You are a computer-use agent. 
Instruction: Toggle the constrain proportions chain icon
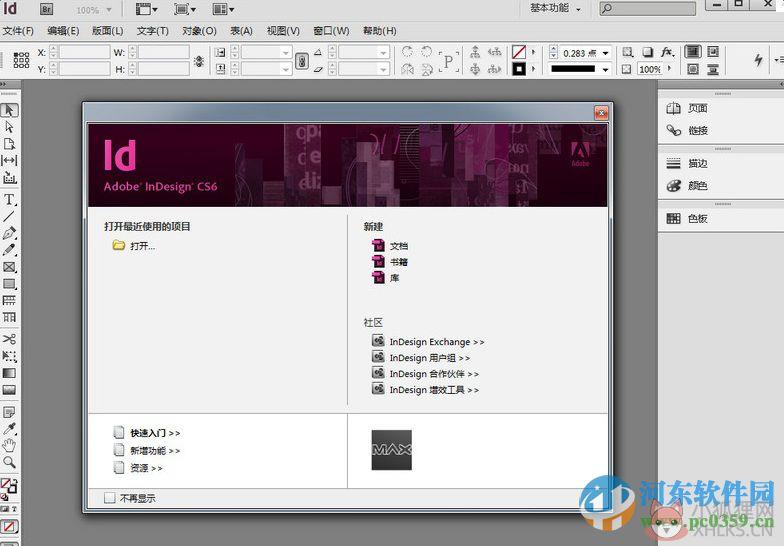[x=302, y=61]
